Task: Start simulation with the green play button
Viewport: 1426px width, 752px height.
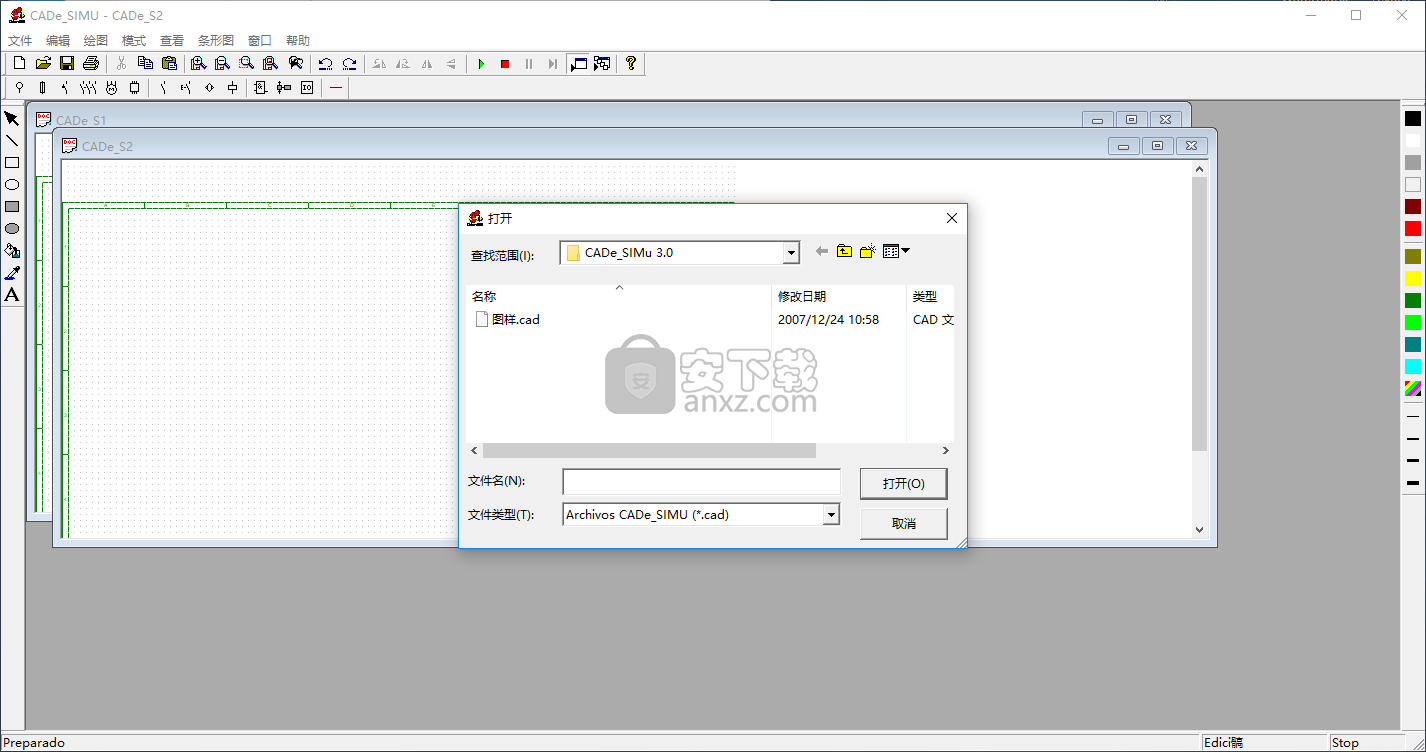Action: coord(481,64)
